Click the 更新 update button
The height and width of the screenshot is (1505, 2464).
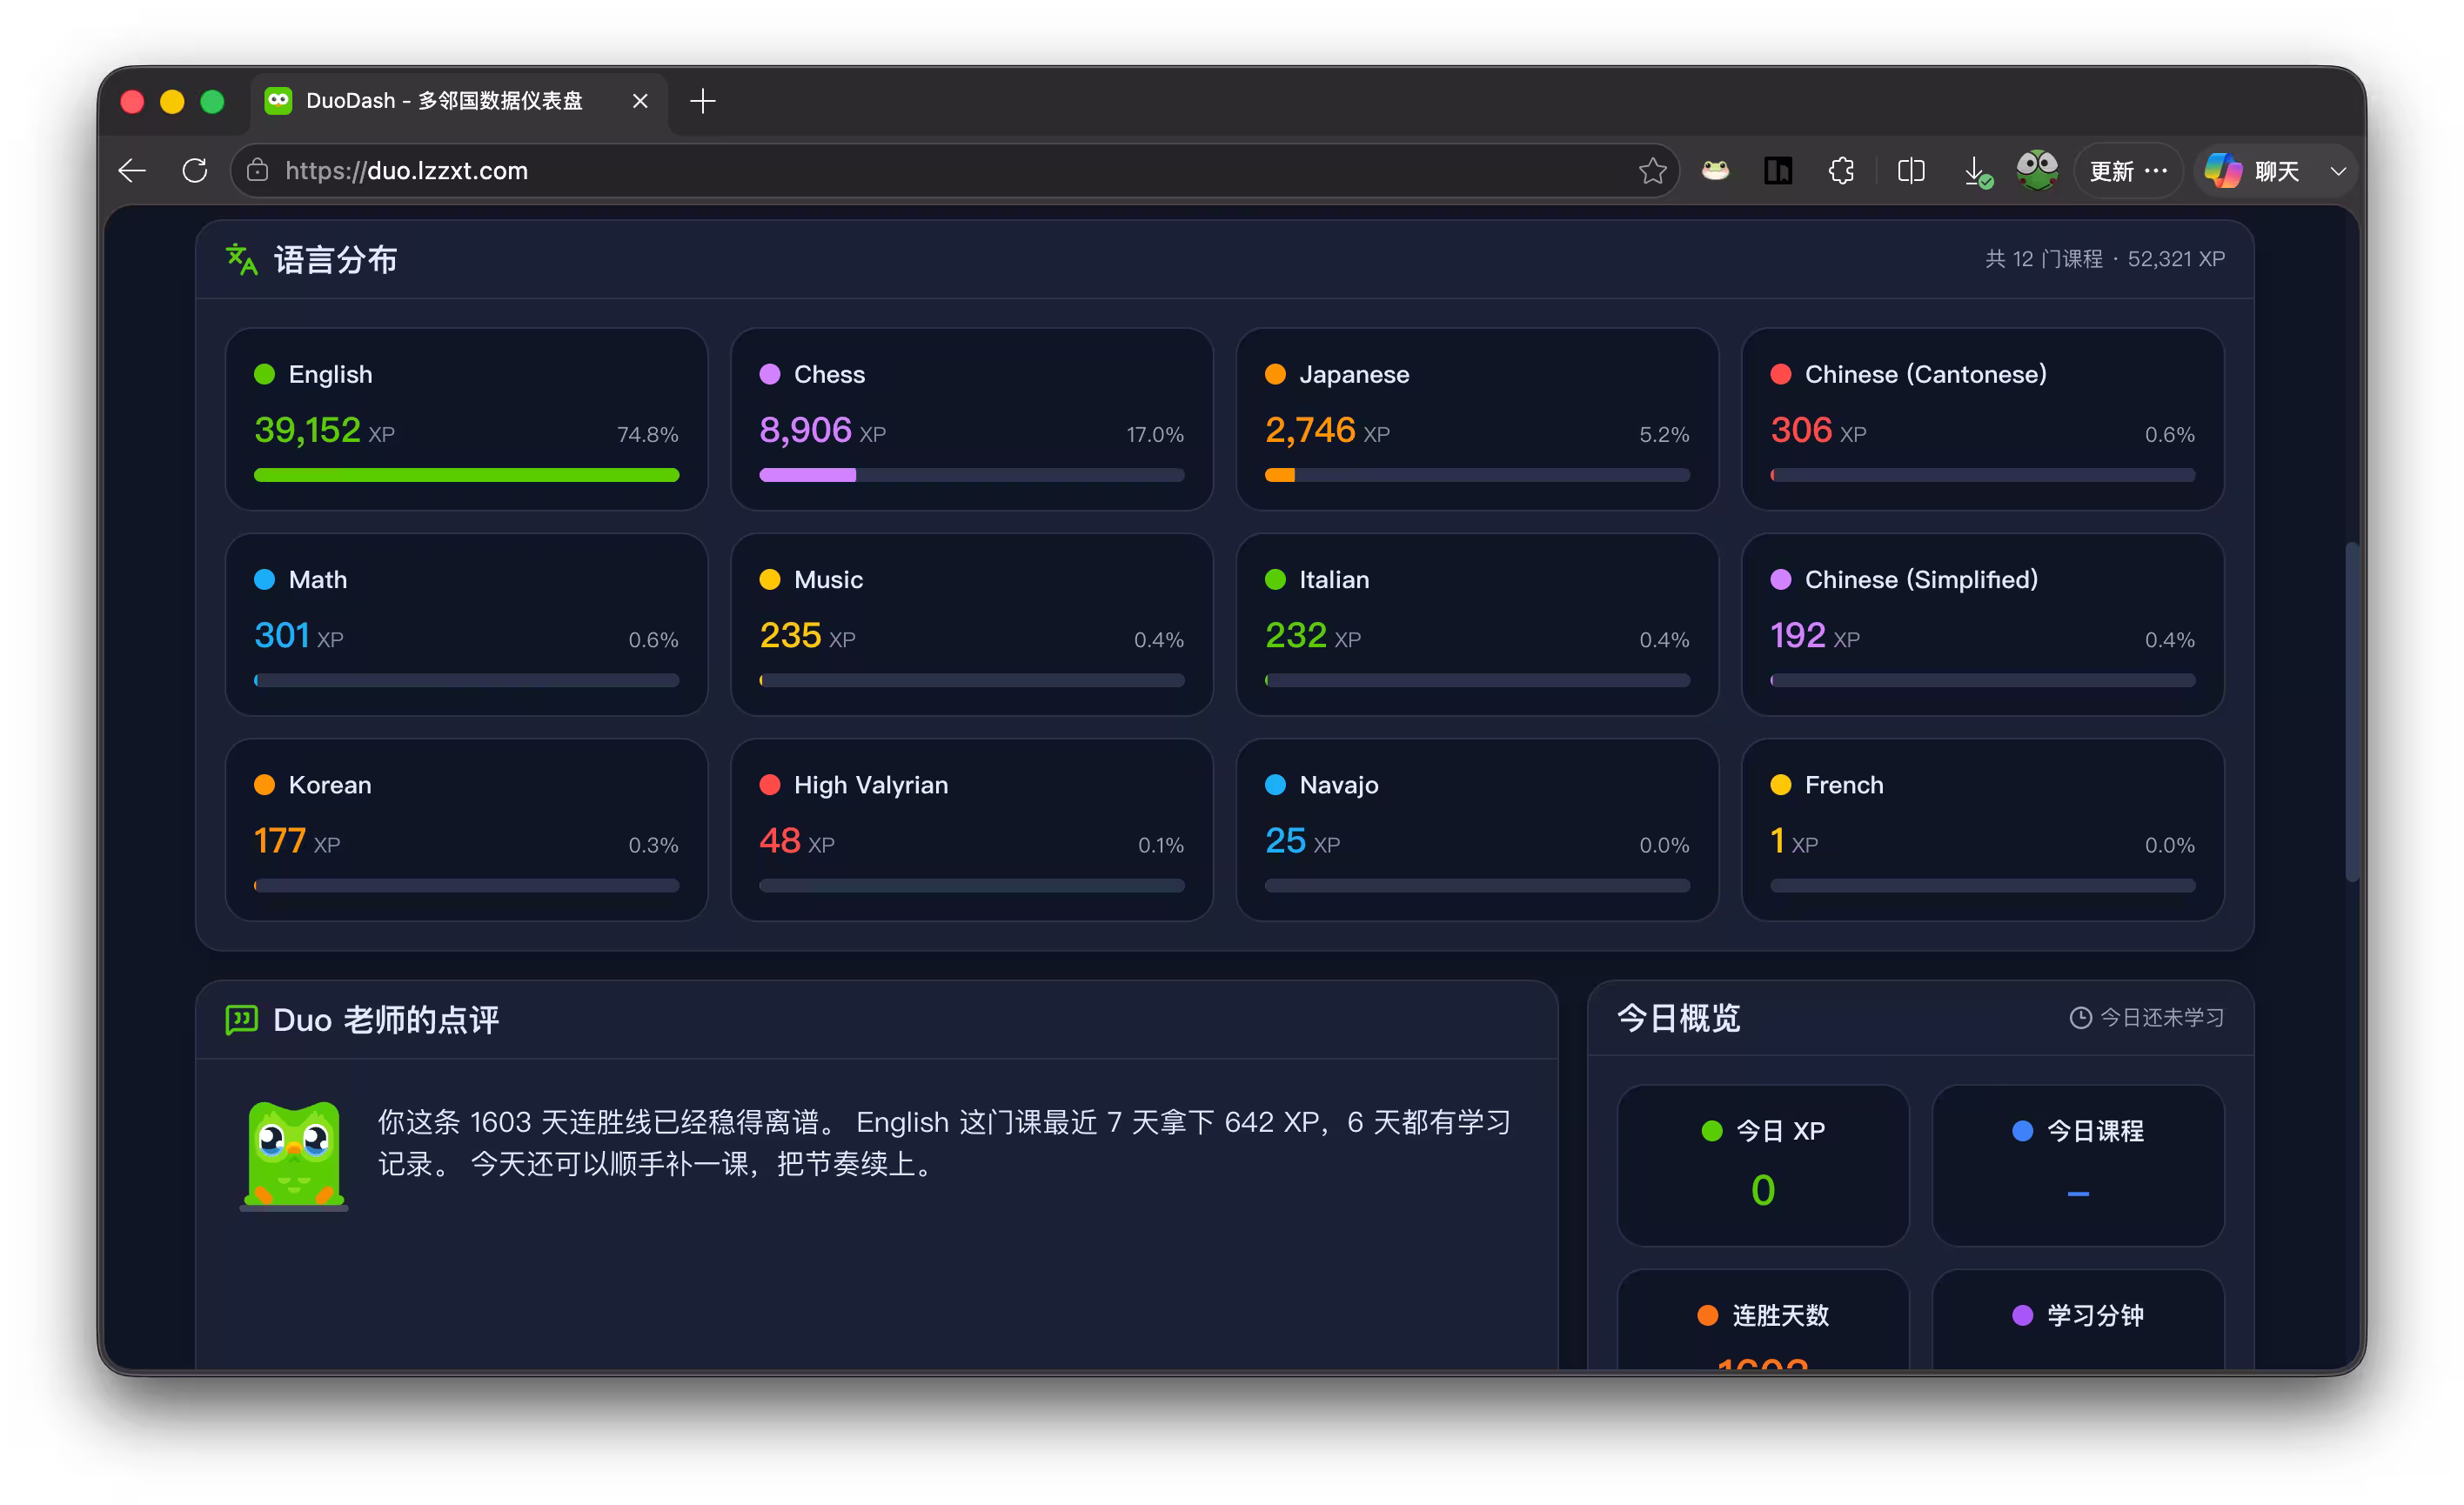(x=2128, y=171)
